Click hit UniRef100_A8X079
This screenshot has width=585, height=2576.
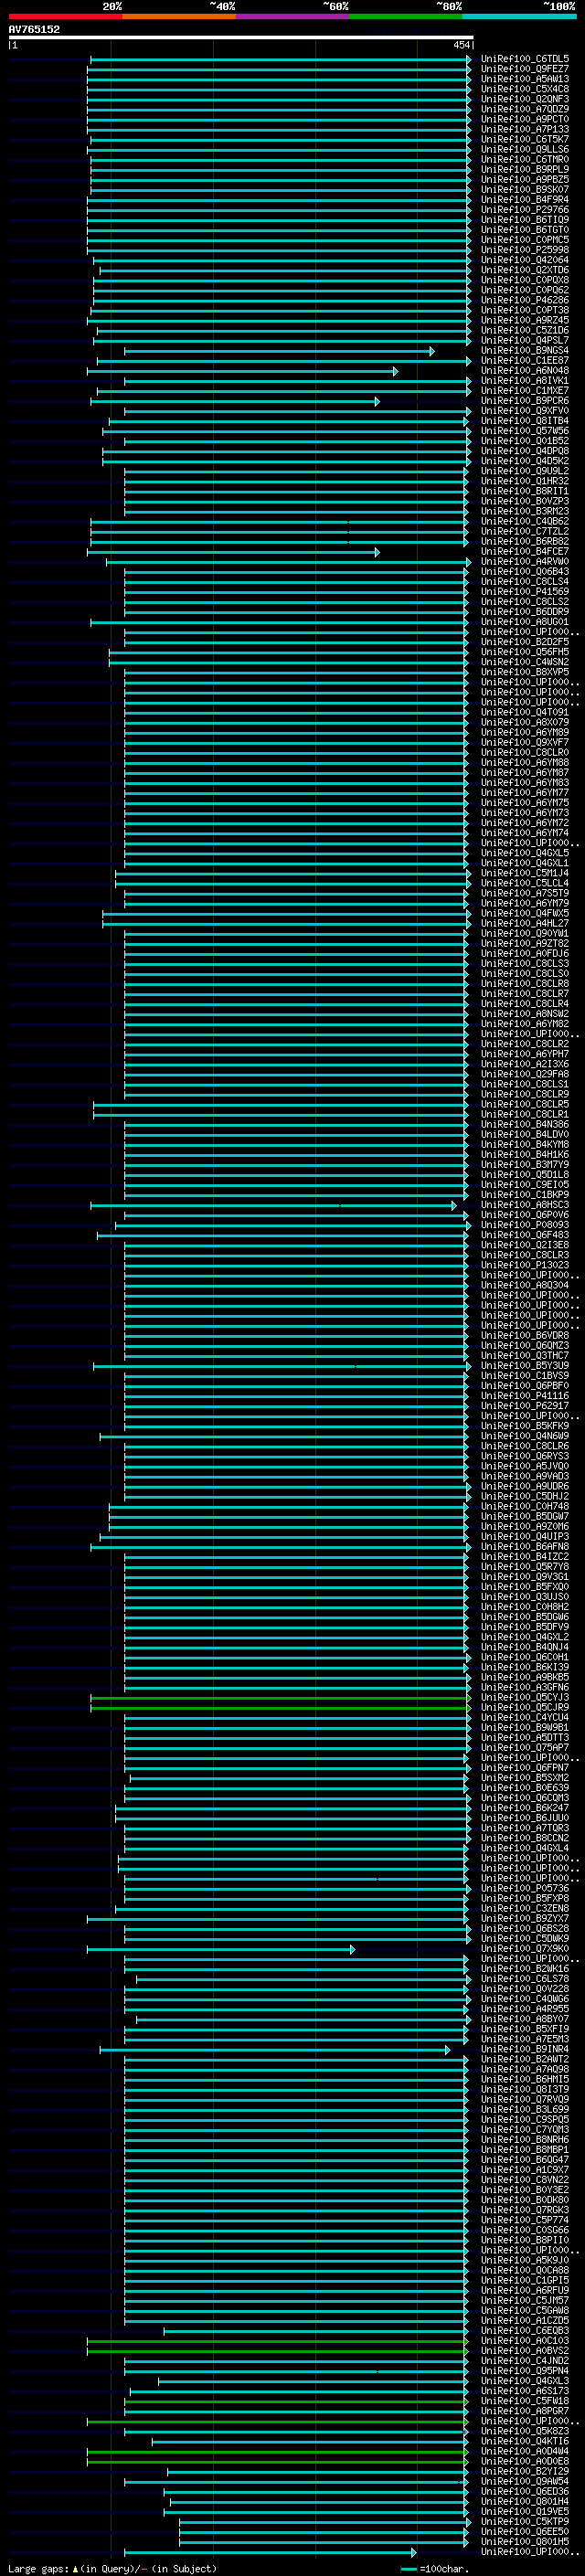coord(524,723)
